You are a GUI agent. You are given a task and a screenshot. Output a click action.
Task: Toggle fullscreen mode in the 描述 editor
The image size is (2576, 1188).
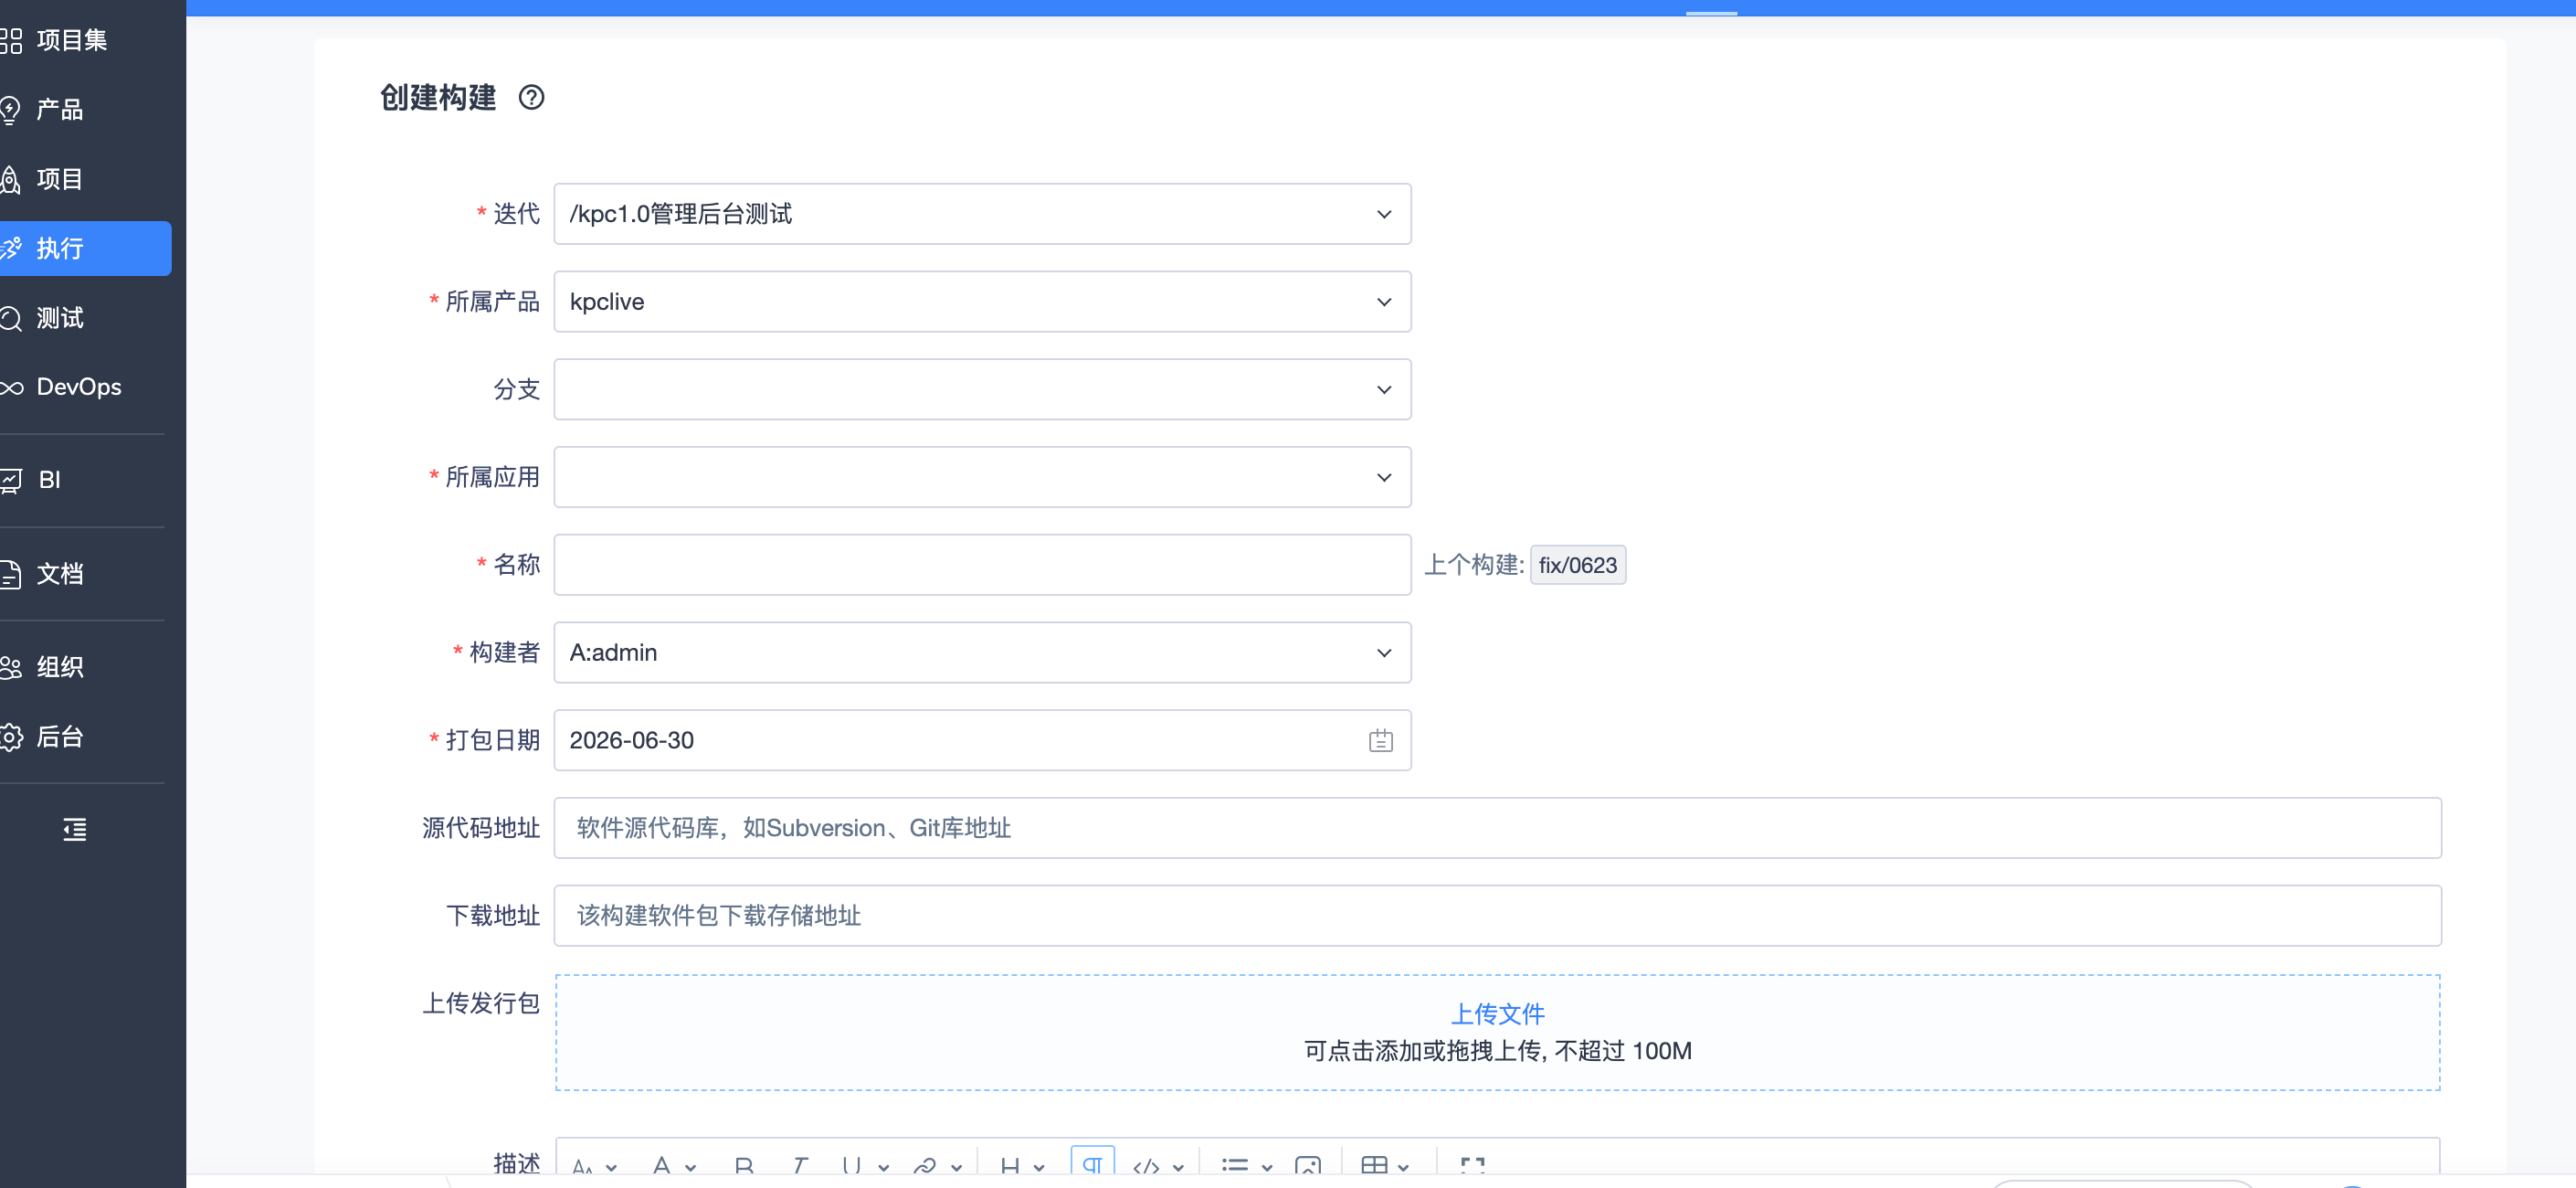[1472, 1166]
